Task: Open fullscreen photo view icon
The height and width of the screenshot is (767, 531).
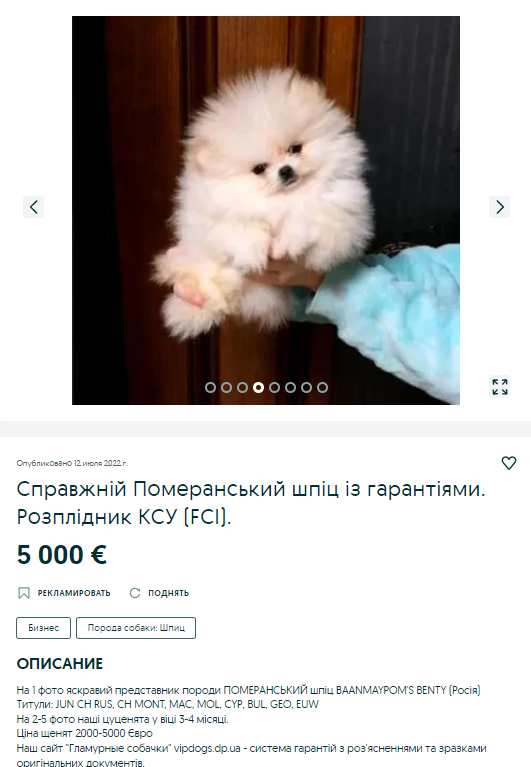Action: [499, 386]
